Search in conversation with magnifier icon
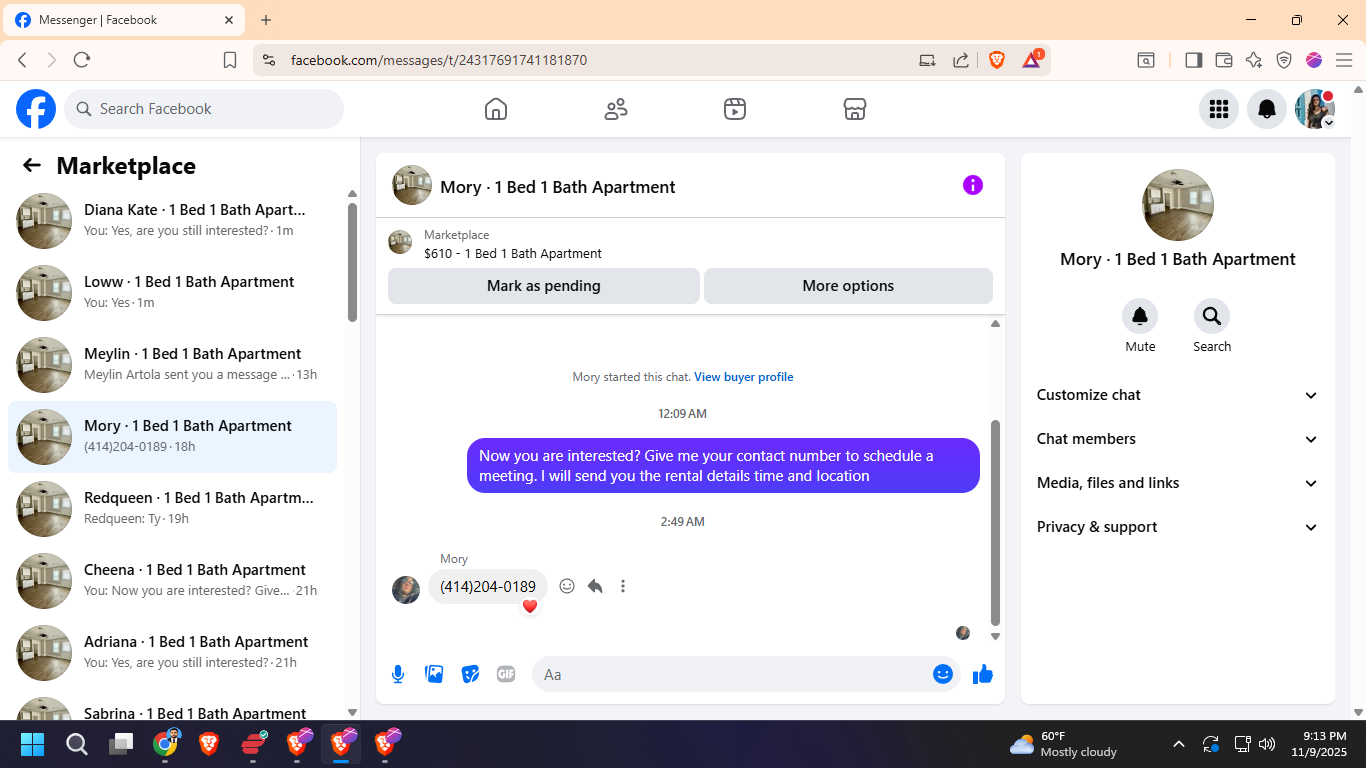Screen dimensions: 1366x768 point(1212,317)
